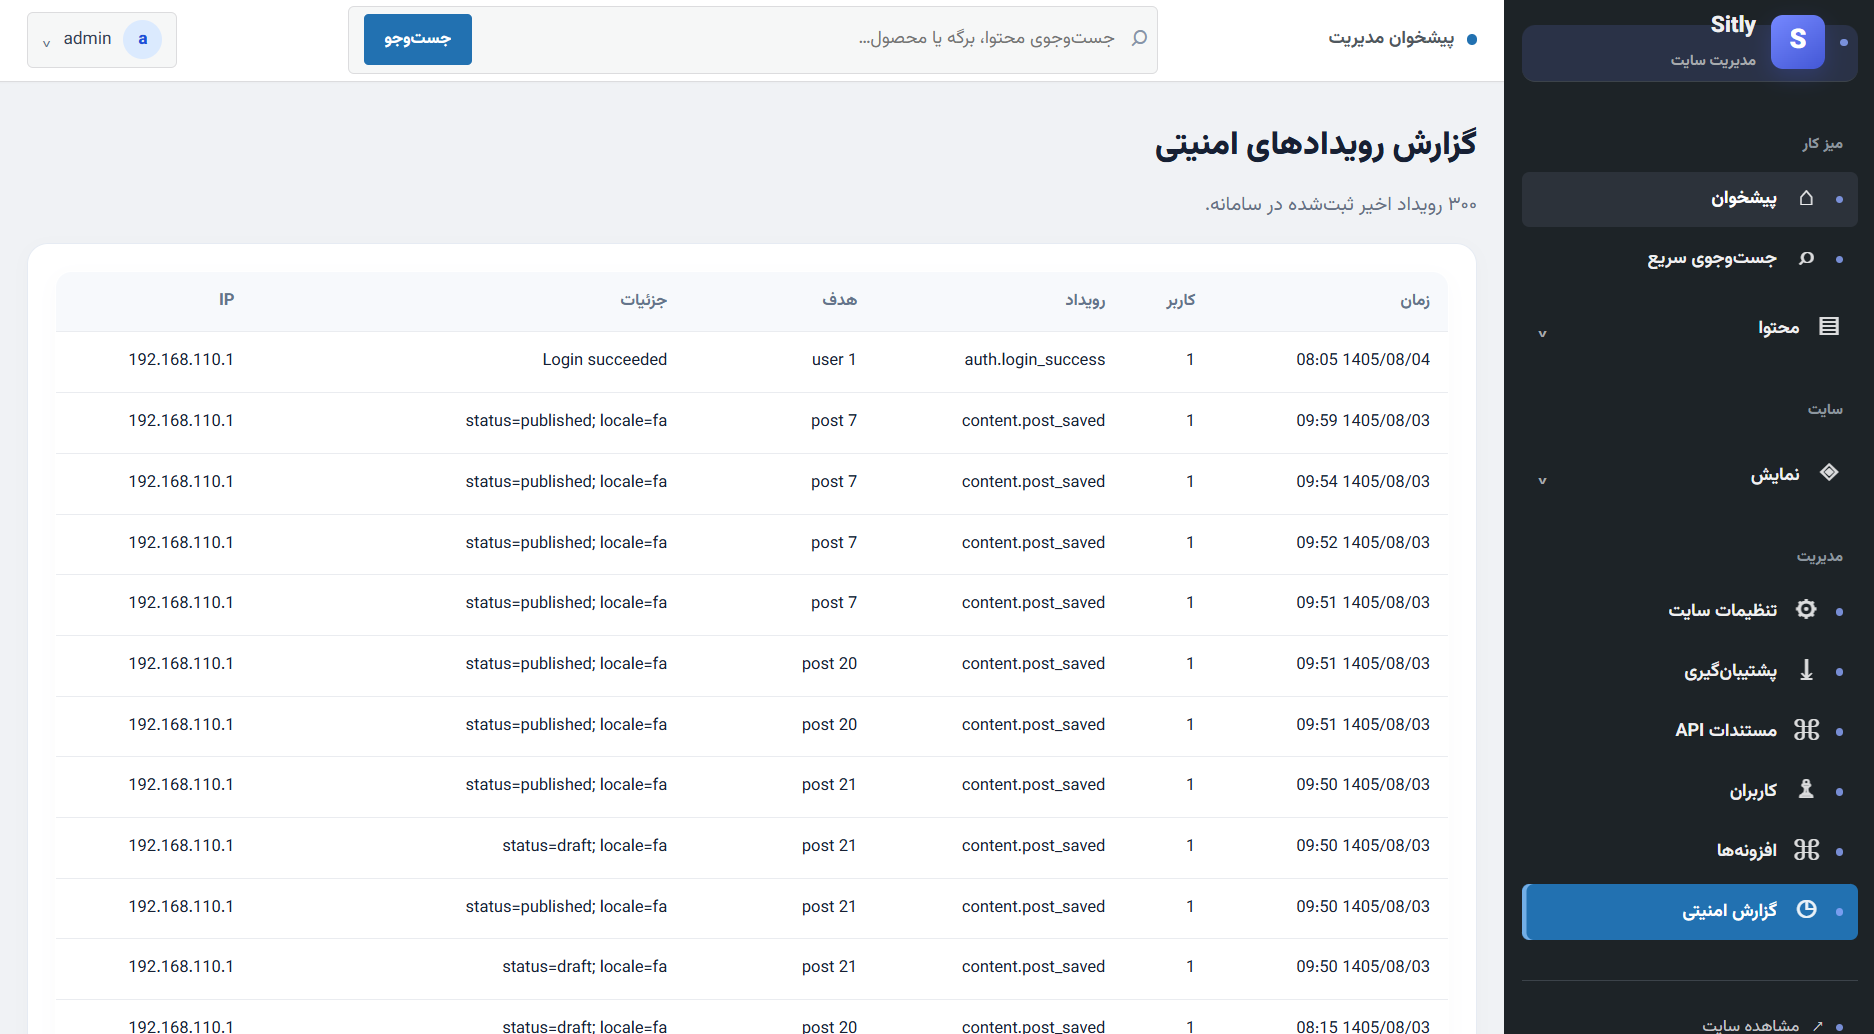
Task: Click the 08:15 1405/08/03 timestamp
Action: point(1363,1026)
